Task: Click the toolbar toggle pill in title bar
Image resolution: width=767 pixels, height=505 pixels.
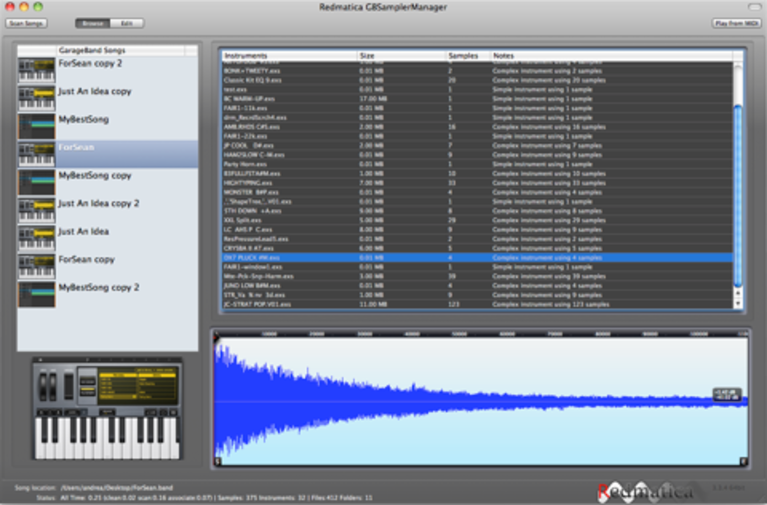Action: pos(754,7)
